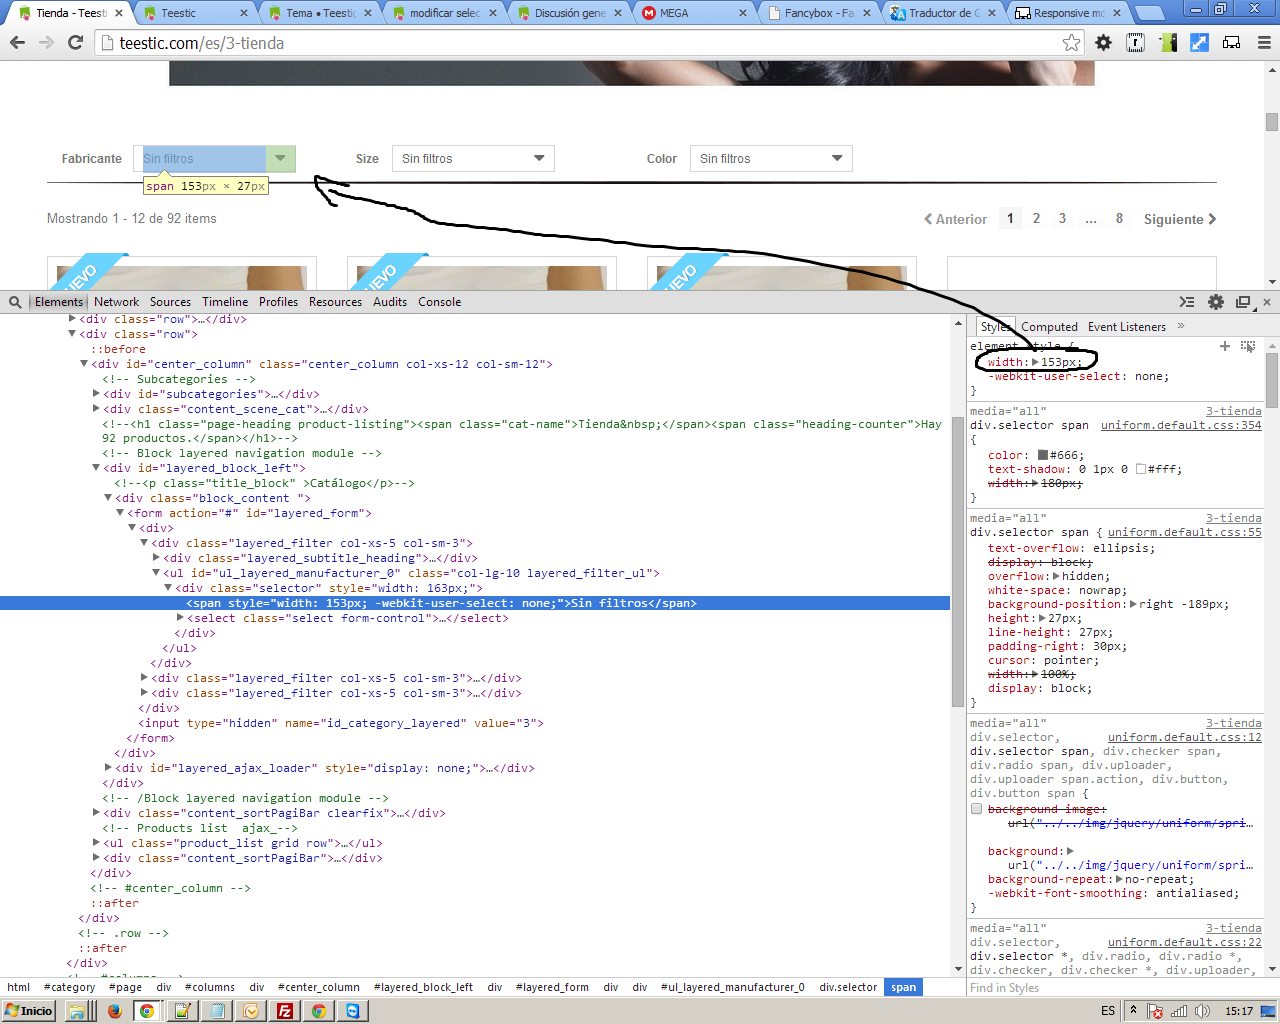1280x1024 pixels.
Task: Open the Size filter dropdown
Action: point(473,159)
